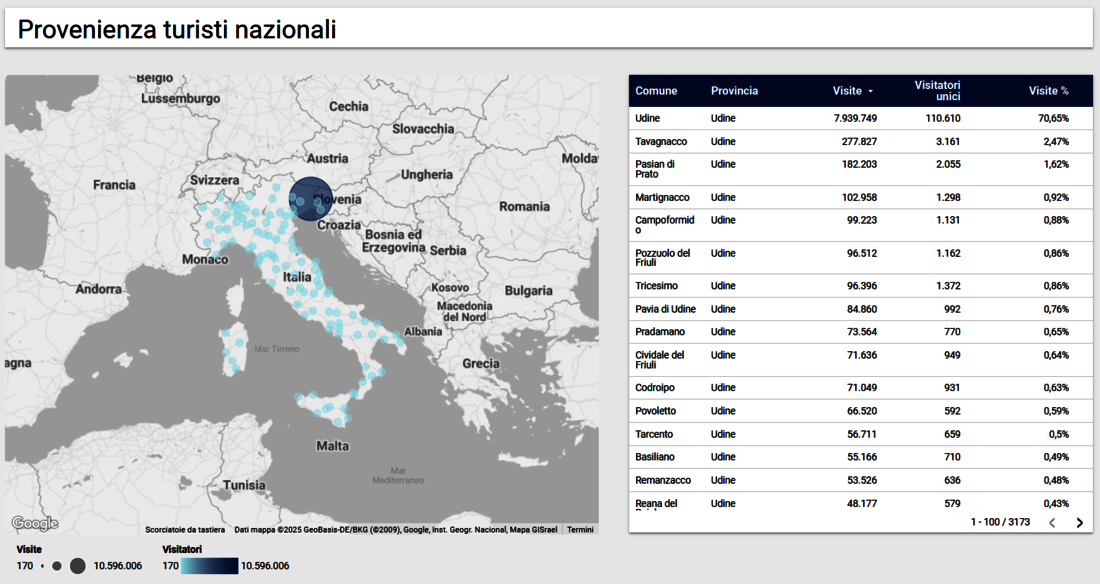
Task: Open the Termini link on the map
Action: [580, 530]
